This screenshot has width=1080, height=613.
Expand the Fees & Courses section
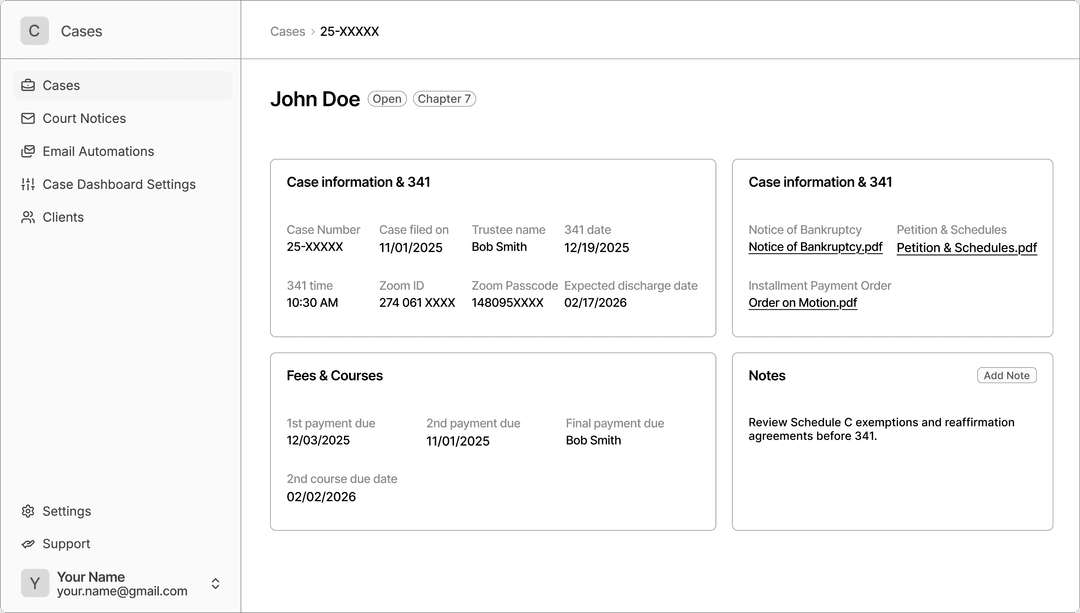pos(334,375)
